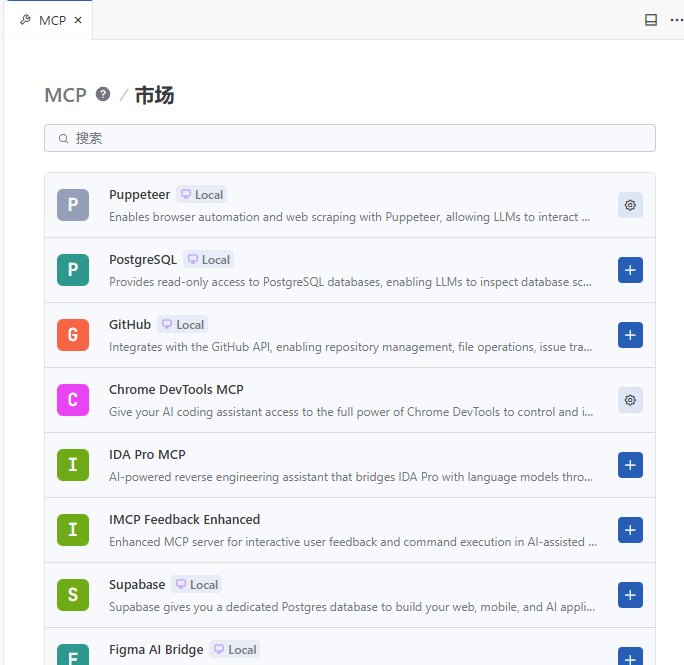The image size is (684, 665).
Task: Click the Puppeteer avatar icon
Action: (x=73, y=205)
